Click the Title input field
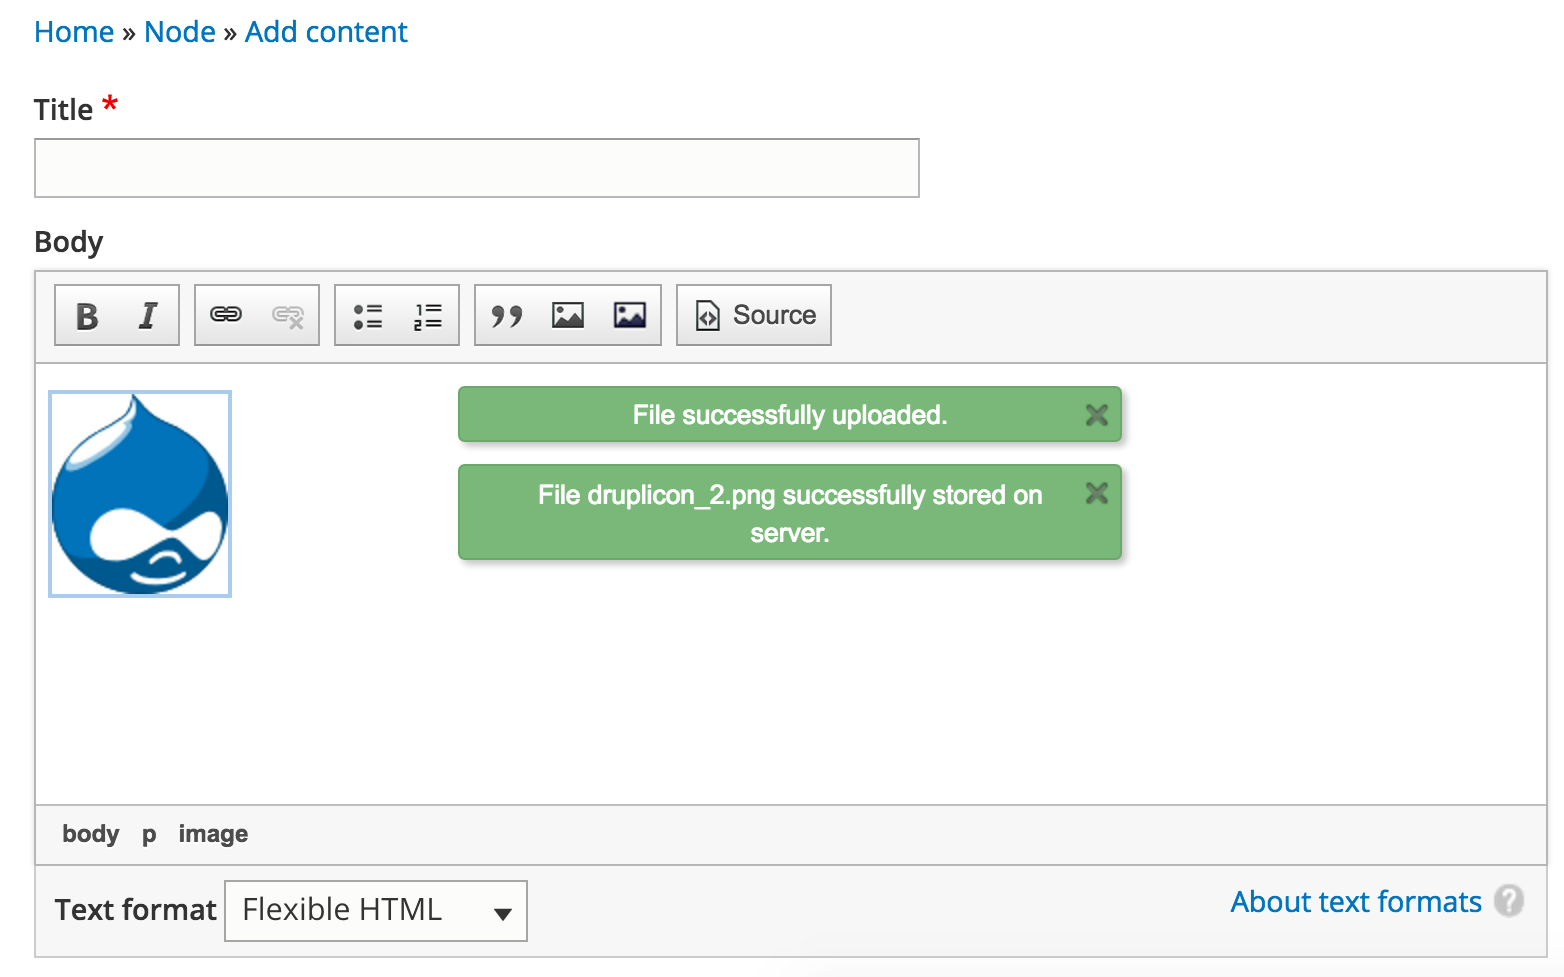Image resolution: width=1564 pixels, height=977 pixels. pyautogui.click(x=476, y=168)
